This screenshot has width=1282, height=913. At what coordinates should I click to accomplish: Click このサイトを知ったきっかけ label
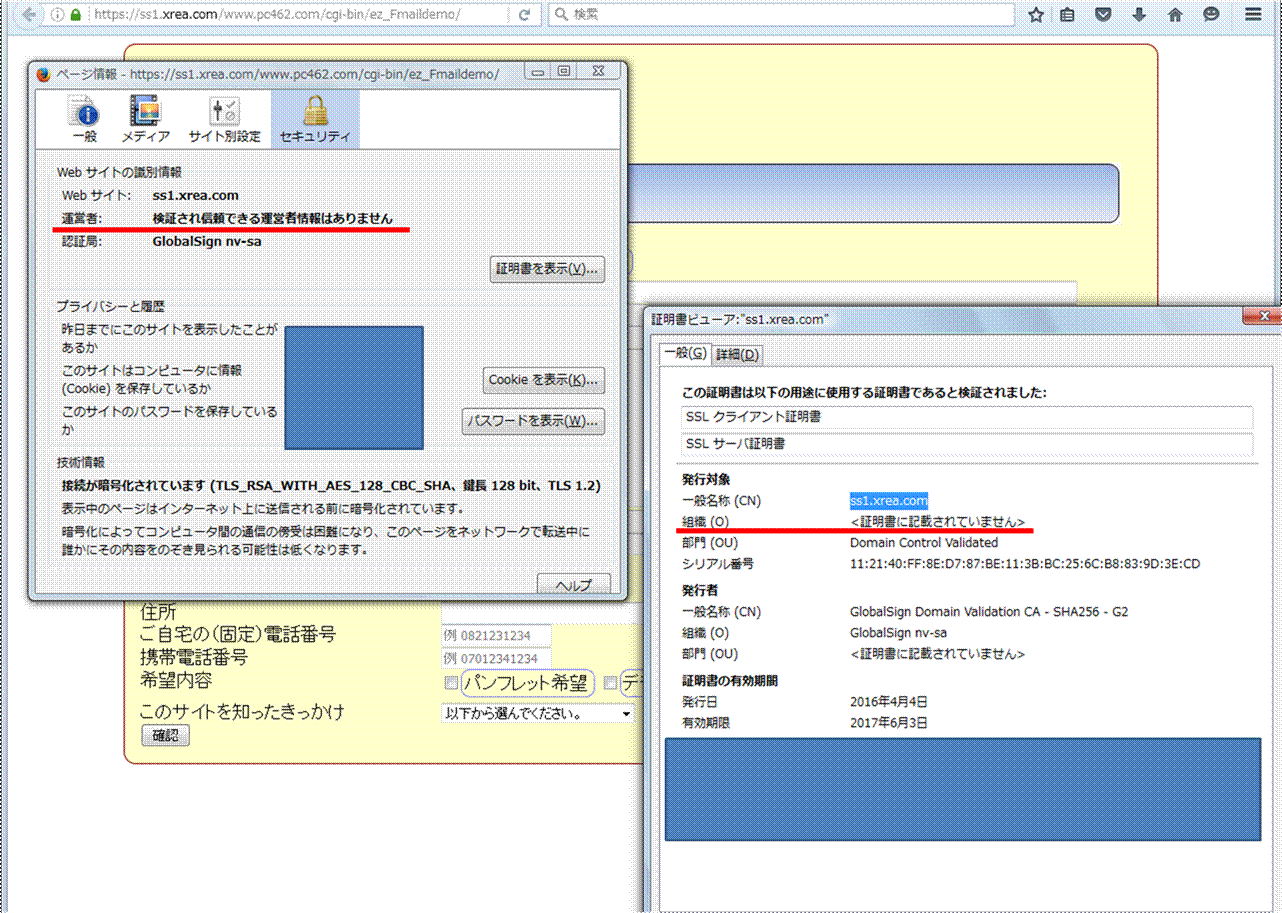tap(242, 712)
